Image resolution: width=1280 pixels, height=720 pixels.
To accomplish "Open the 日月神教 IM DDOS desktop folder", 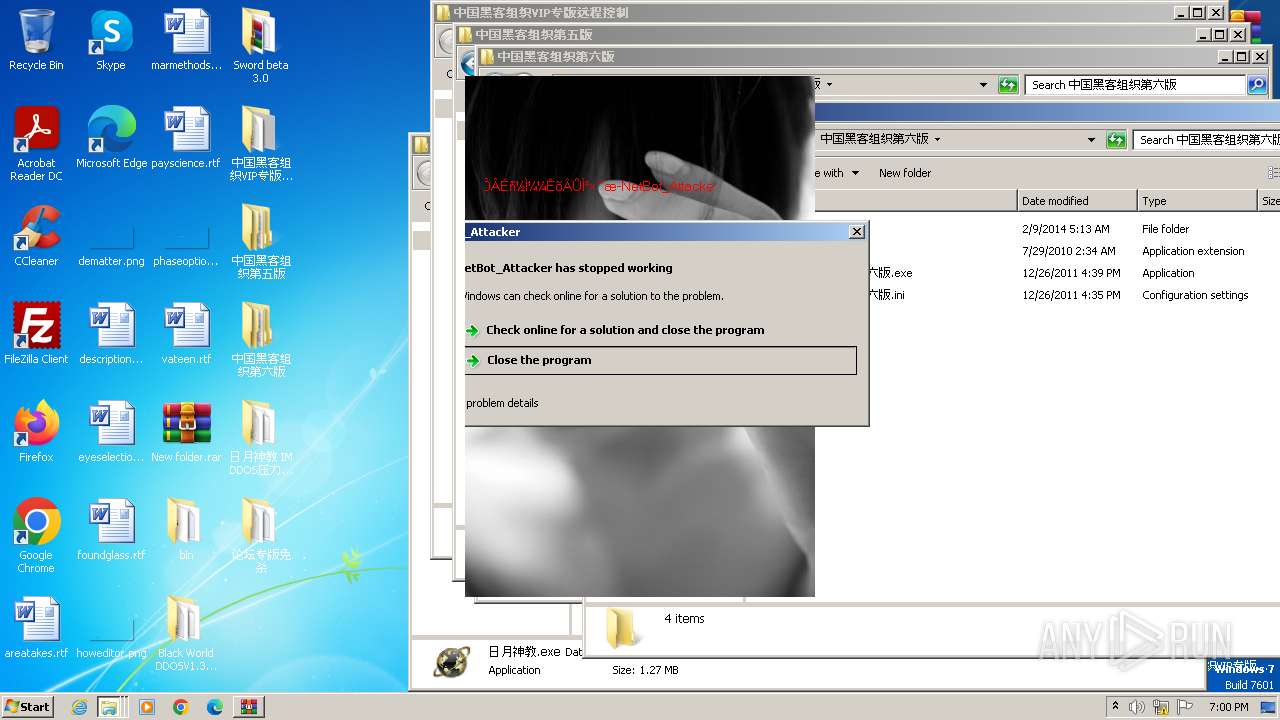I will (260, 438).
